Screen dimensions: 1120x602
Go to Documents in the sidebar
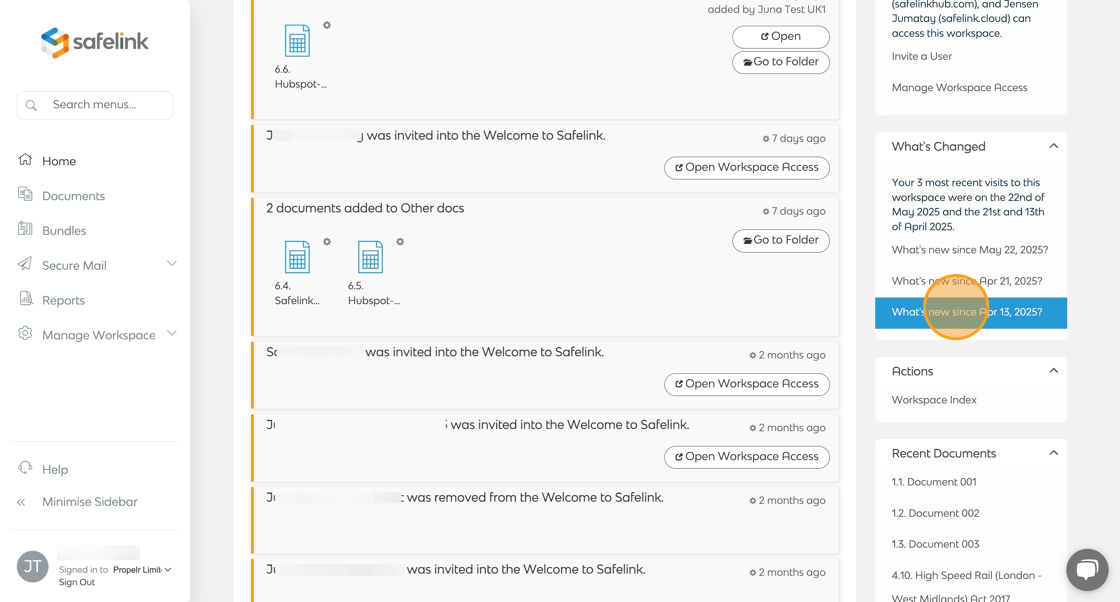pos(73,196)
